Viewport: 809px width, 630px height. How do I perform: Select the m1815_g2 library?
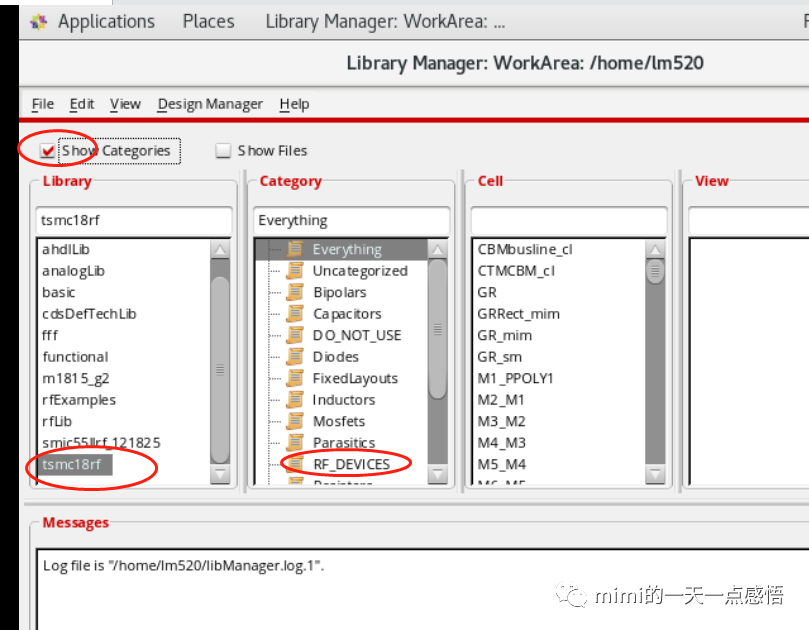[x=76, y=379]
